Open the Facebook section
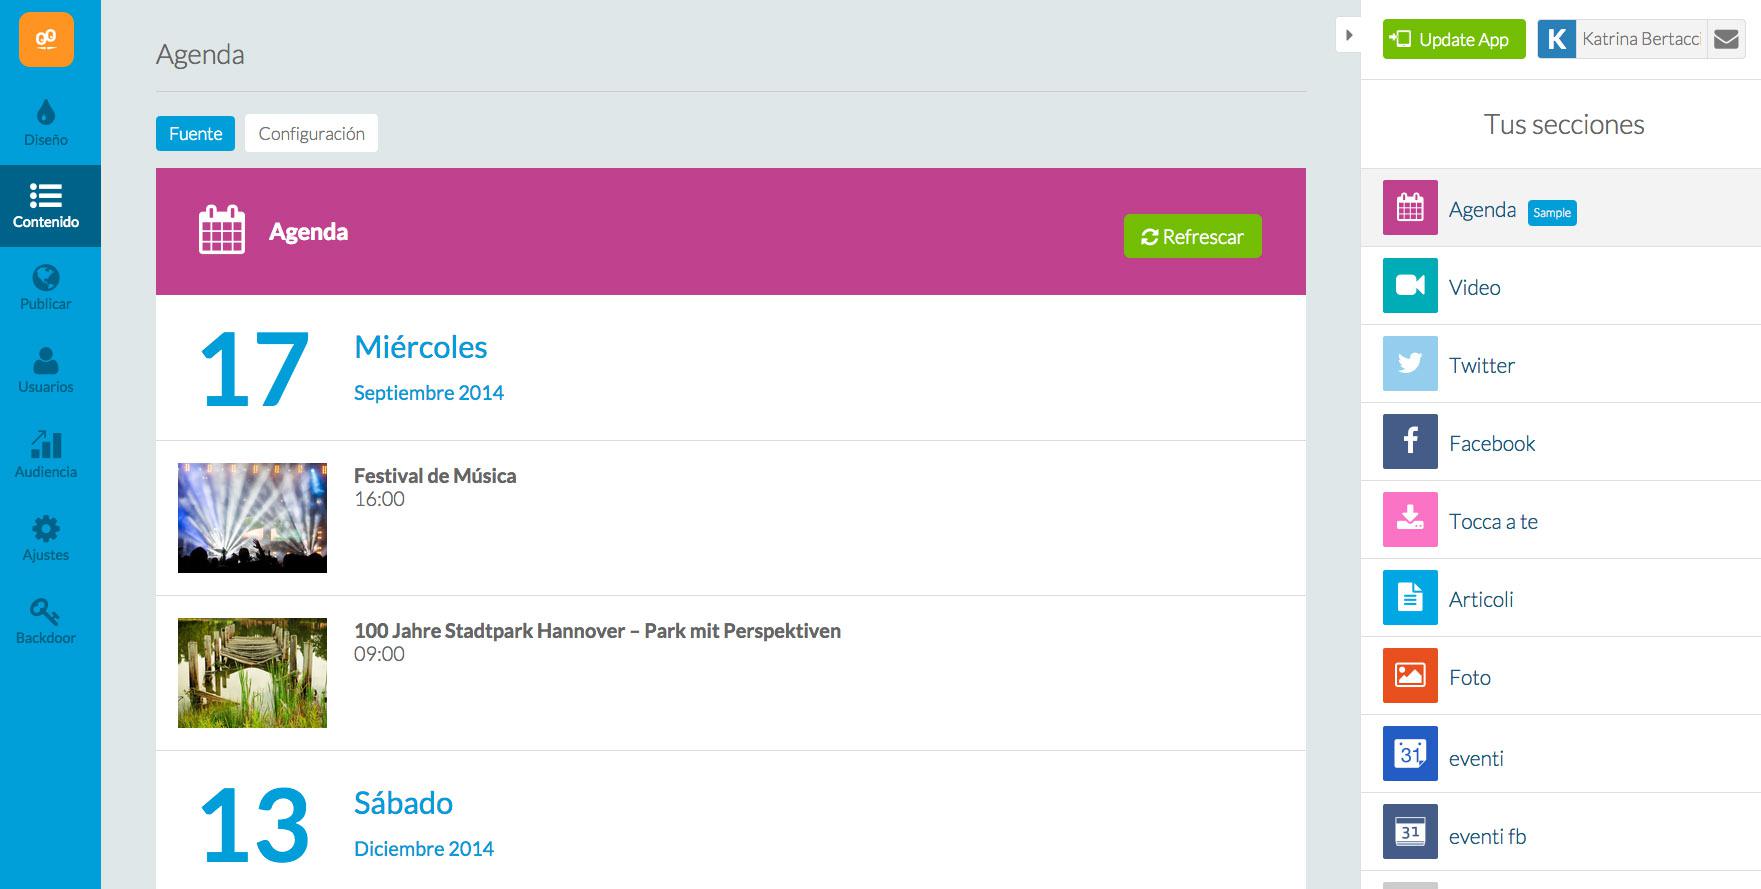1761x889 pixels. (1491, 443)
